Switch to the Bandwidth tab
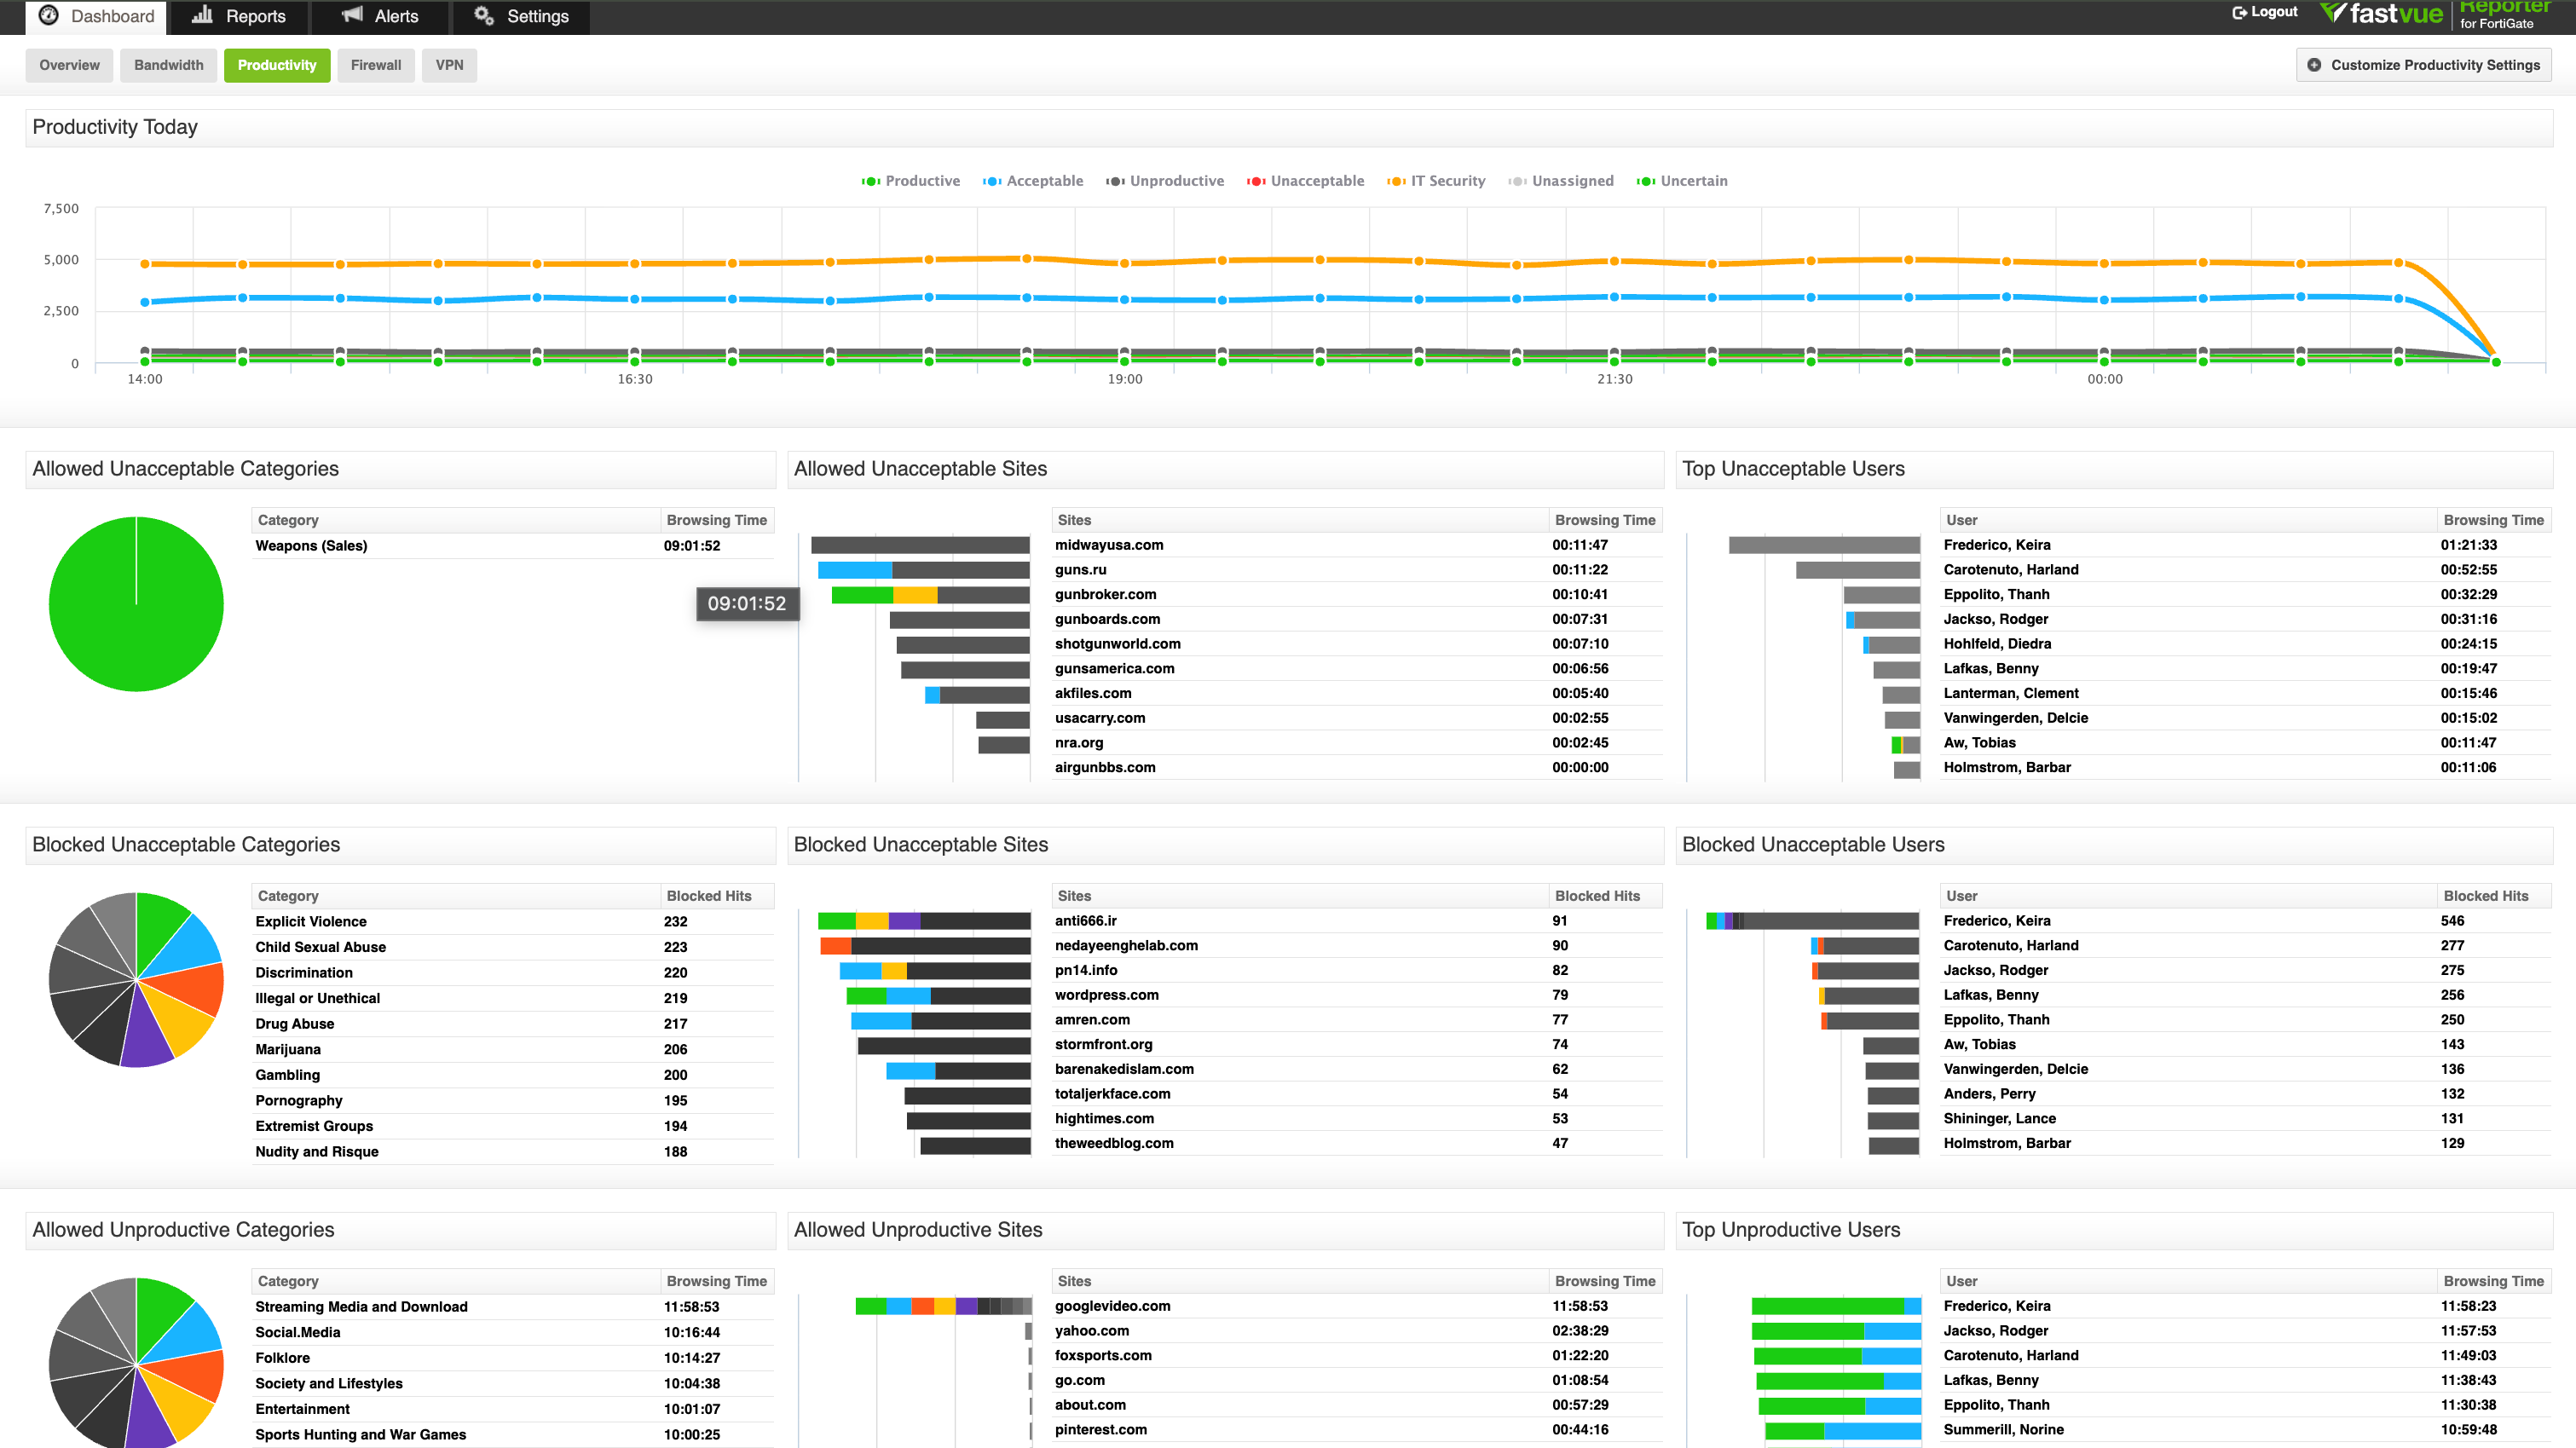Screen dimensions: 2576x1448 coord(168,64)
